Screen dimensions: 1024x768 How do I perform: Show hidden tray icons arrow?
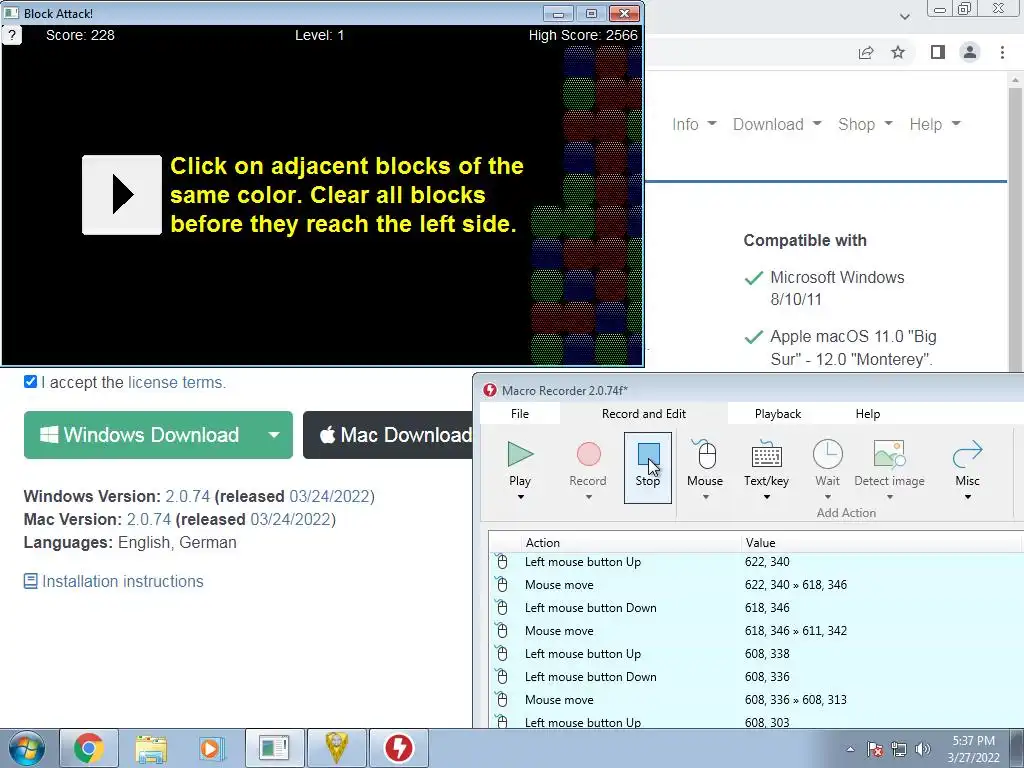coord(850,749)
